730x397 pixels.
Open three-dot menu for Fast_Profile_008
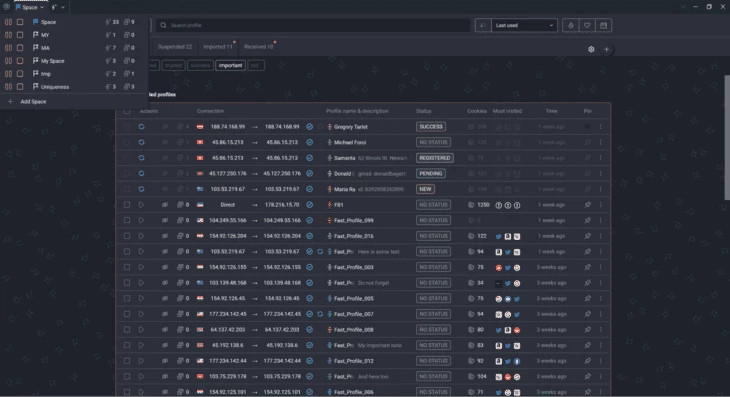point(601,330)
